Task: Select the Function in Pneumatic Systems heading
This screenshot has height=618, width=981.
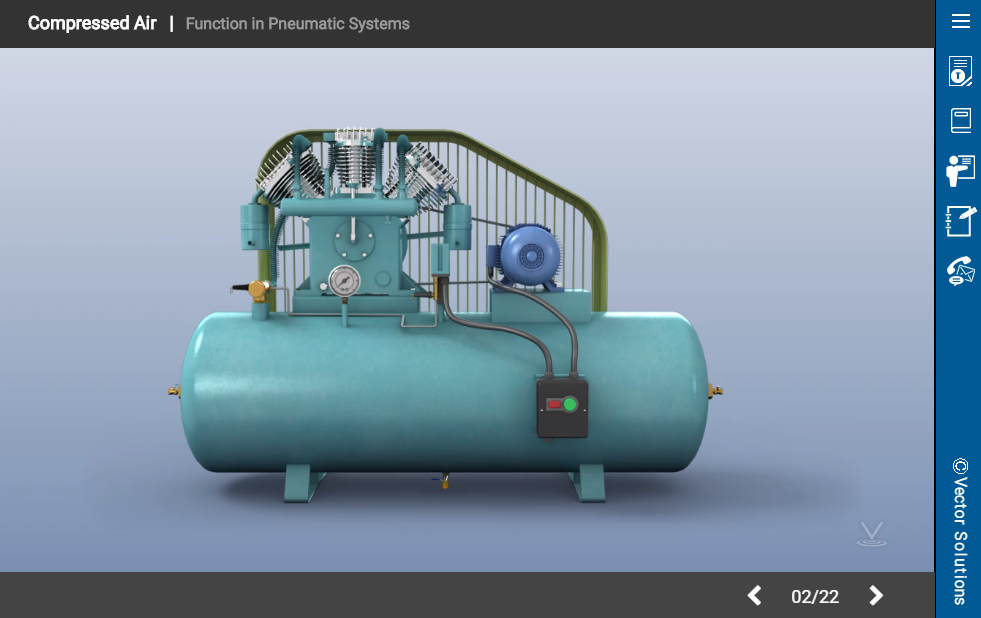Action: coord(296,24)
